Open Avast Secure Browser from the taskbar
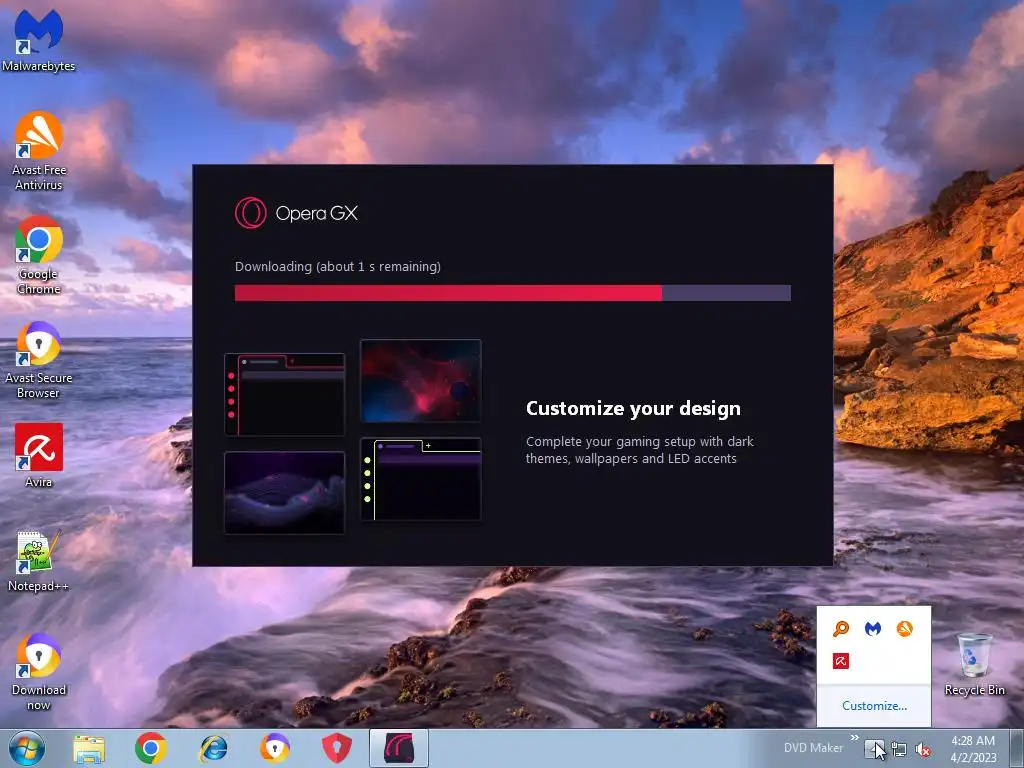 pos(275,748)
